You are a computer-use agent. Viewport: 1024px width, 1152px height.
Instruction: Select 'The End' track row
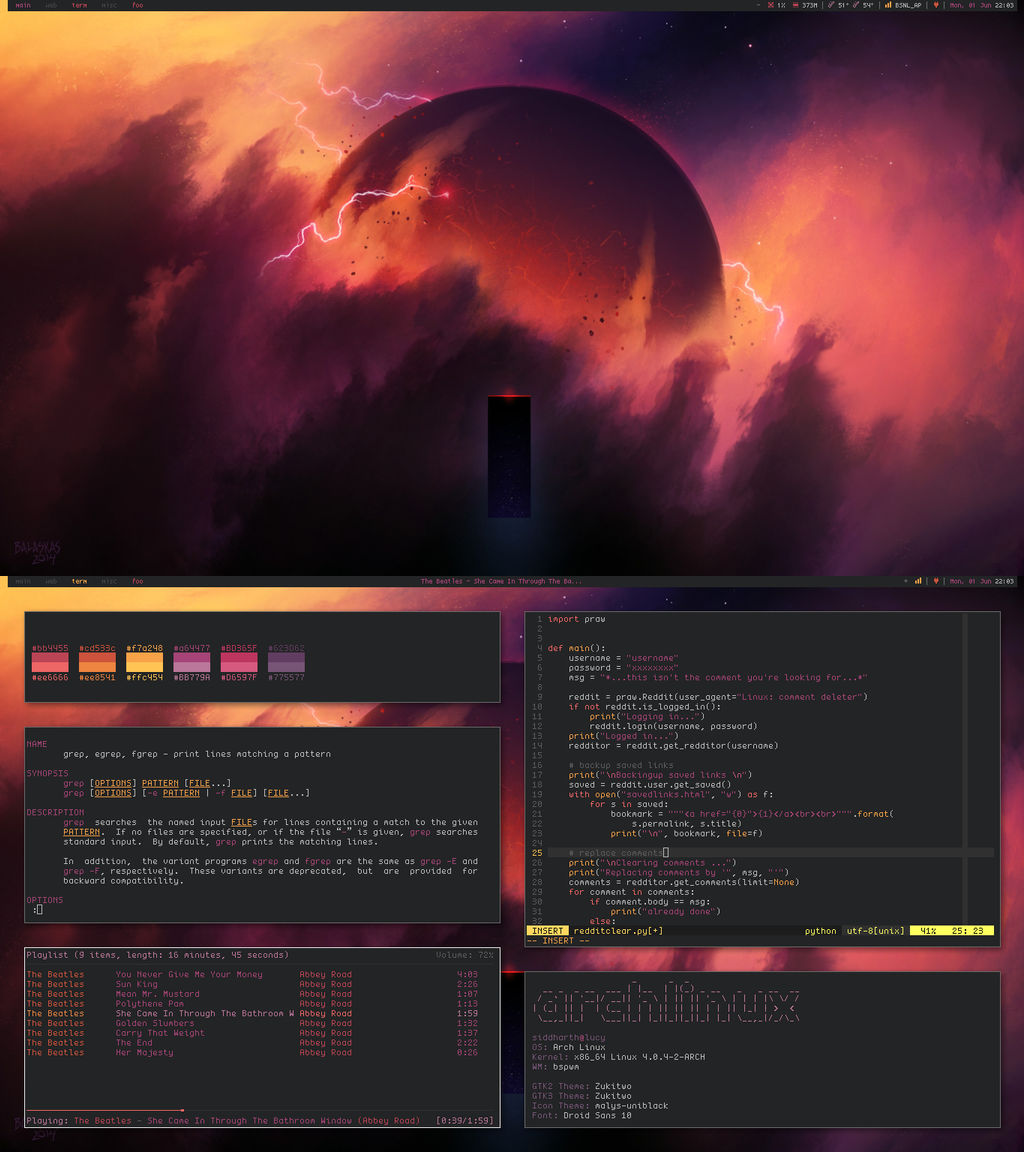tap(252, 1043)
